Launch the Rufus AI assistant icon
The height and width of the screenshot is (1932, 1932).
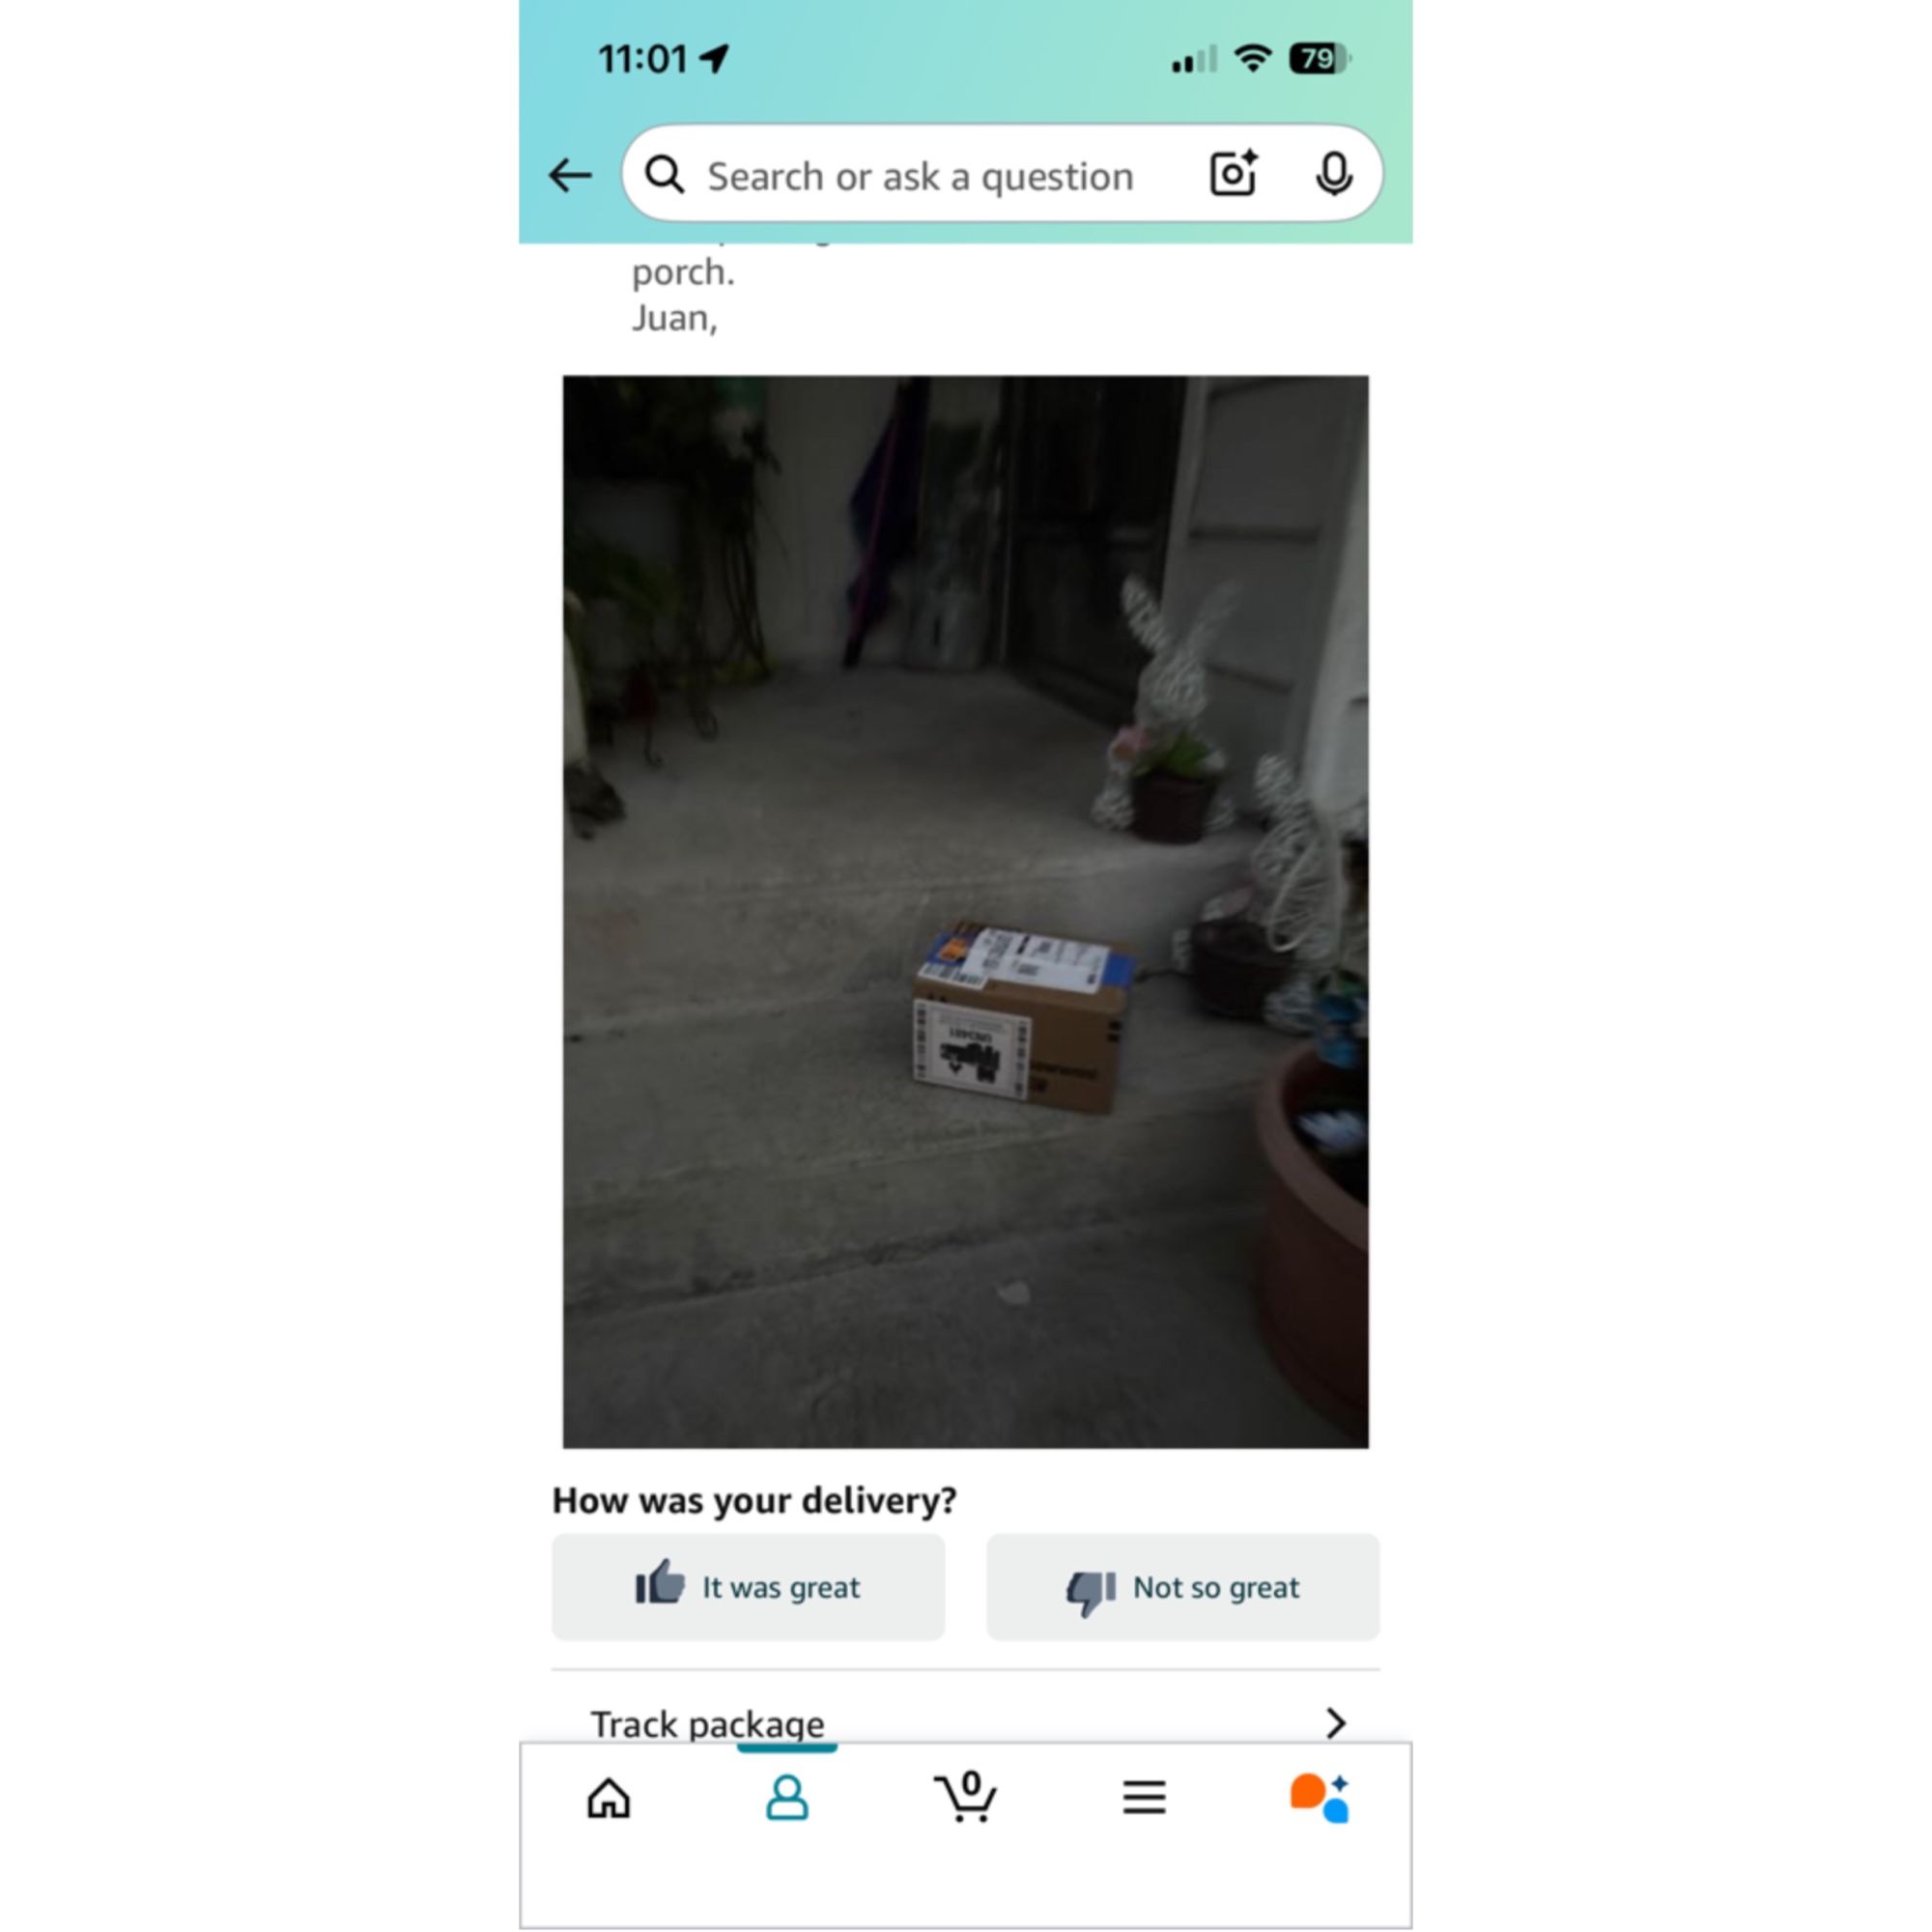[x=1320, y=1797]
